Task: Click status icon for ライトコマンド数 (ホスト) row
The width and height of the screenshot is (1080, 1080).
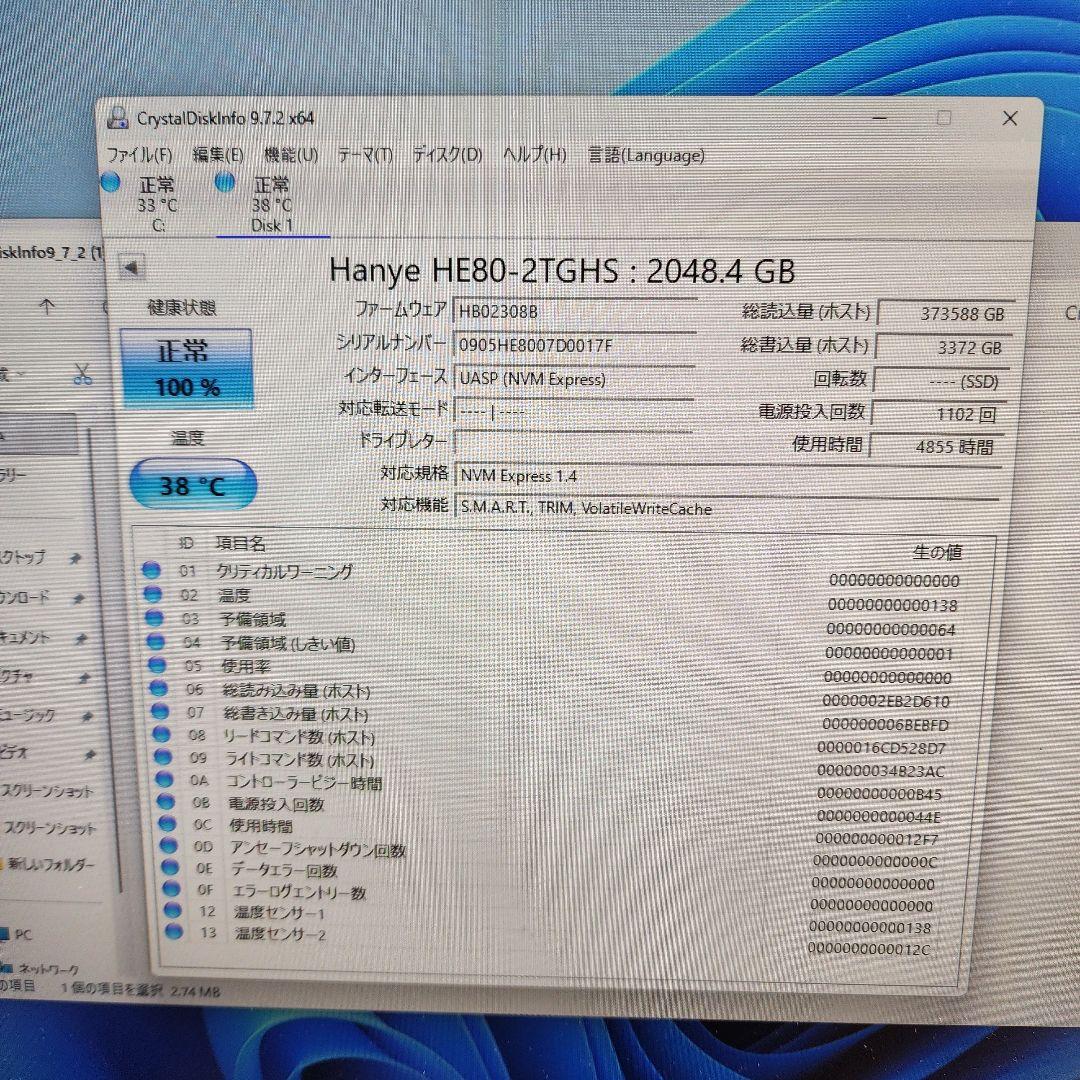Action: [x=163, y=757]
